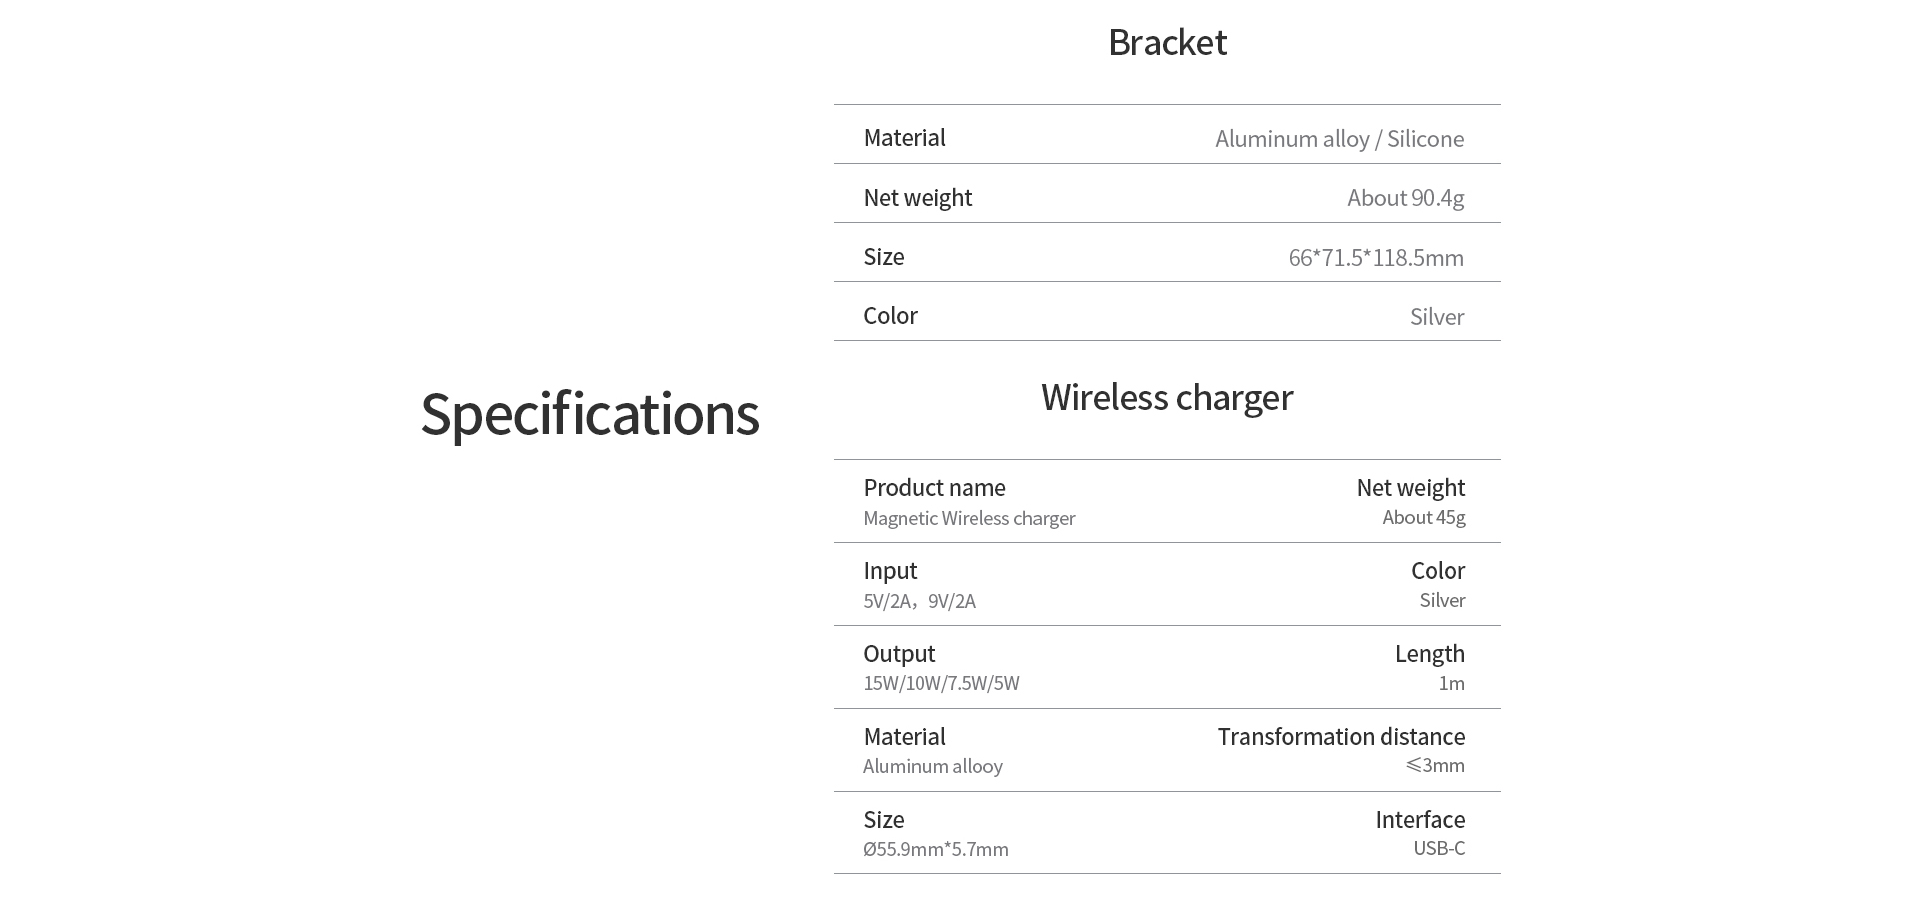
Task: Click the Product name label
Action: point(934,488)
